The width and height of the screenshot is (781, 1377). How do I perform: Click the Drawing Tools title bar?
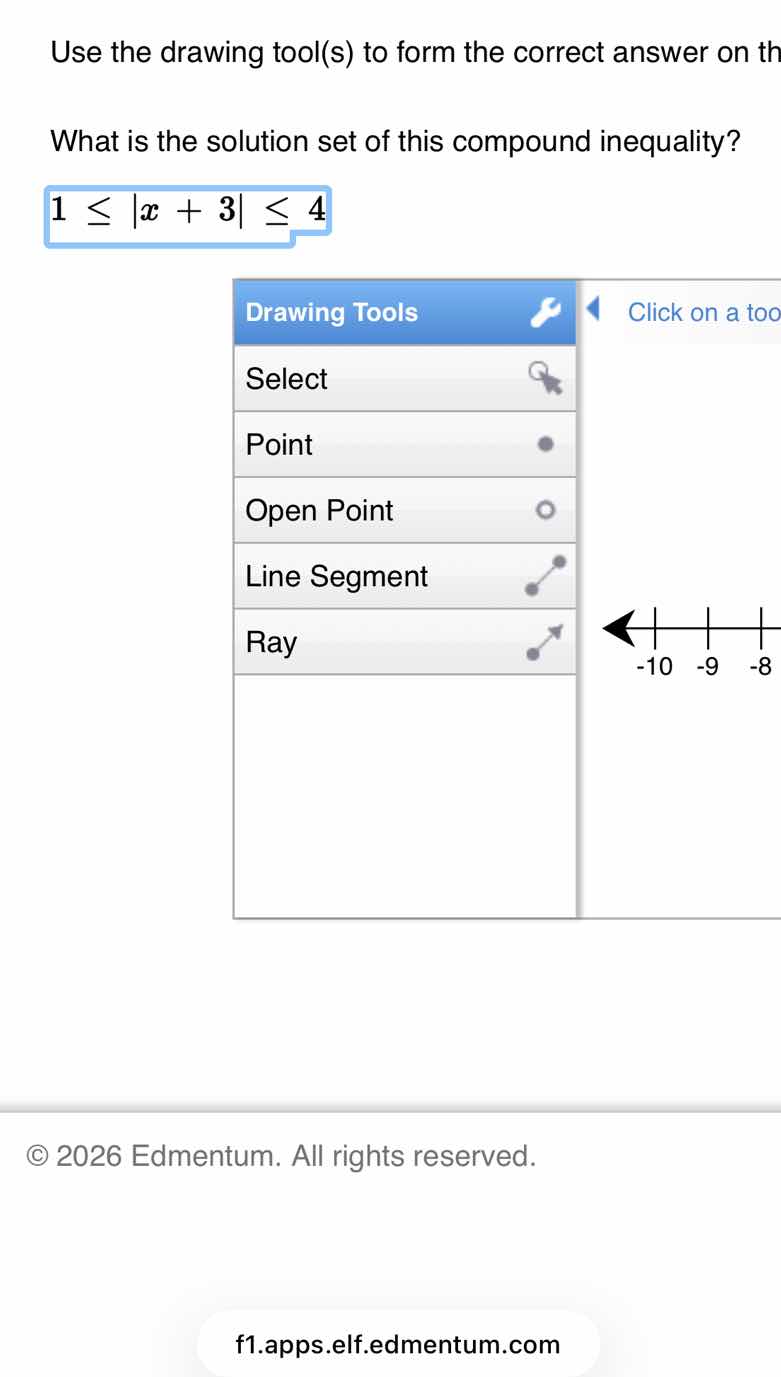coord(331,312)
